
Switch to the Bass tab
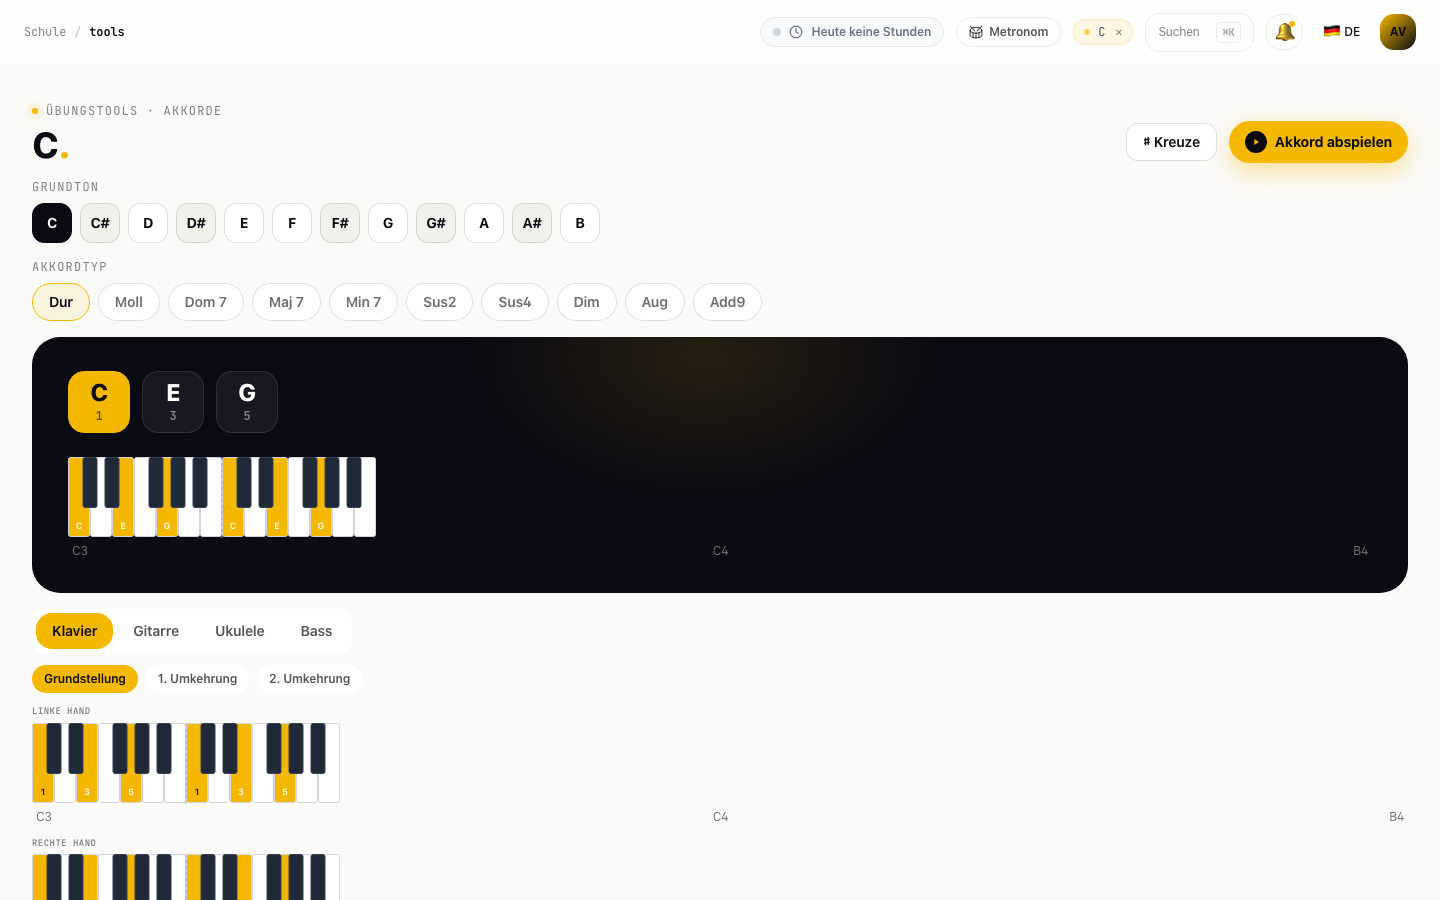pos(316,631)
